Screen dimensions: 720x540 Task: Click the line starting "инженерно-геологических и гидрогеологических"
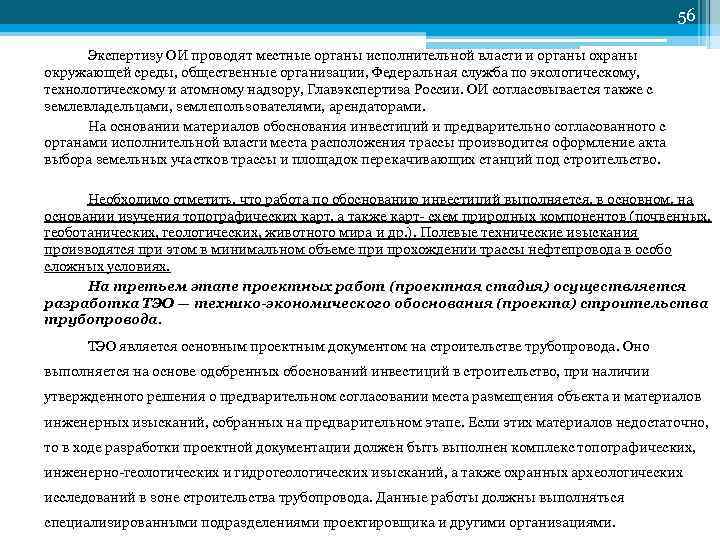pyautogui.click(x=363, y=472)
